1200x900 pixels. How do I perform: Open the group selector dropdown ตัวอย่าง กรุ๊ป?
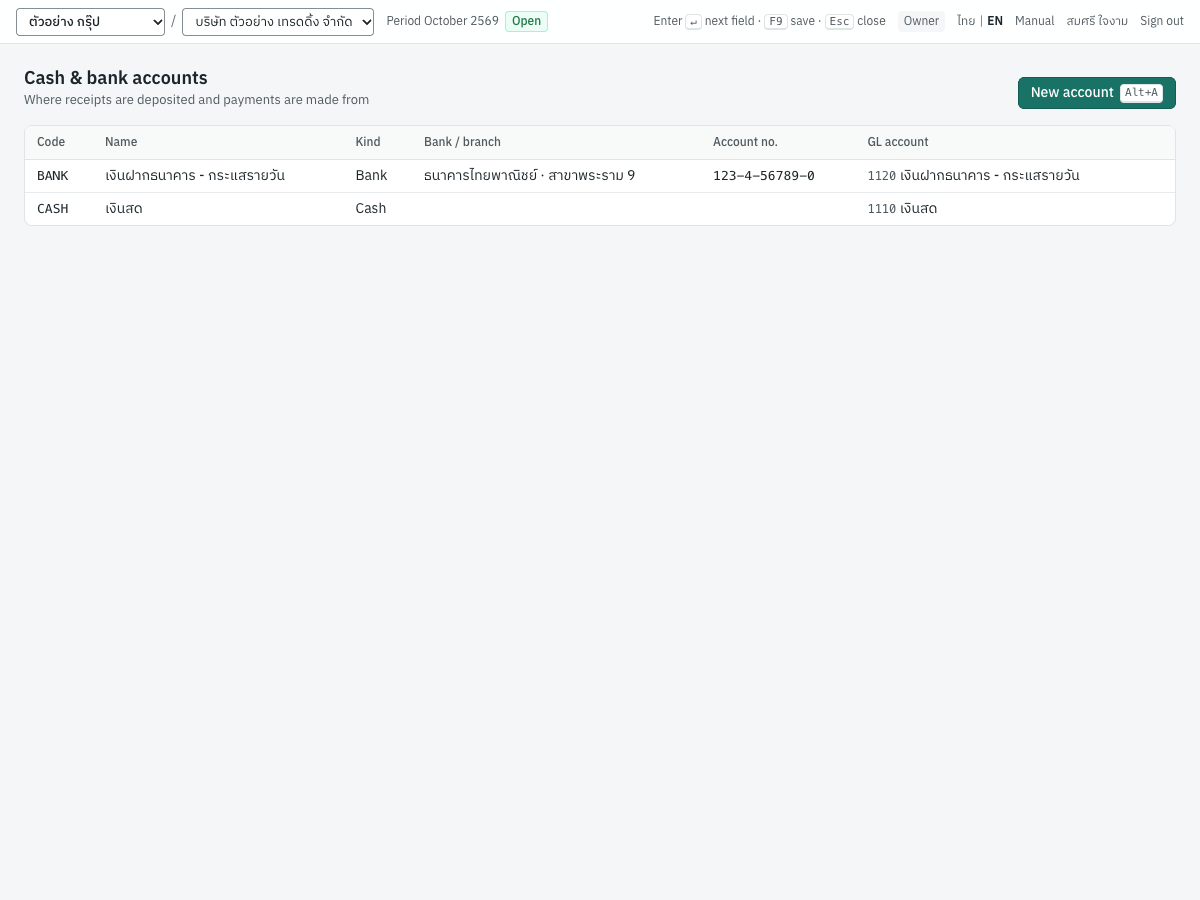point(90,22)
